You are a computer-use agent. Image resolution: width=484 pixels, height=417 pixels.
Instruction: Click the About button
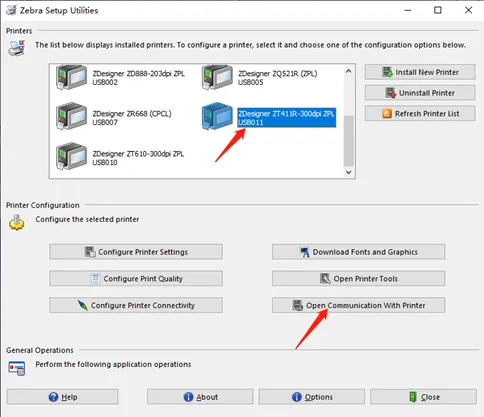pyautogui.click(x=200, y=397)
